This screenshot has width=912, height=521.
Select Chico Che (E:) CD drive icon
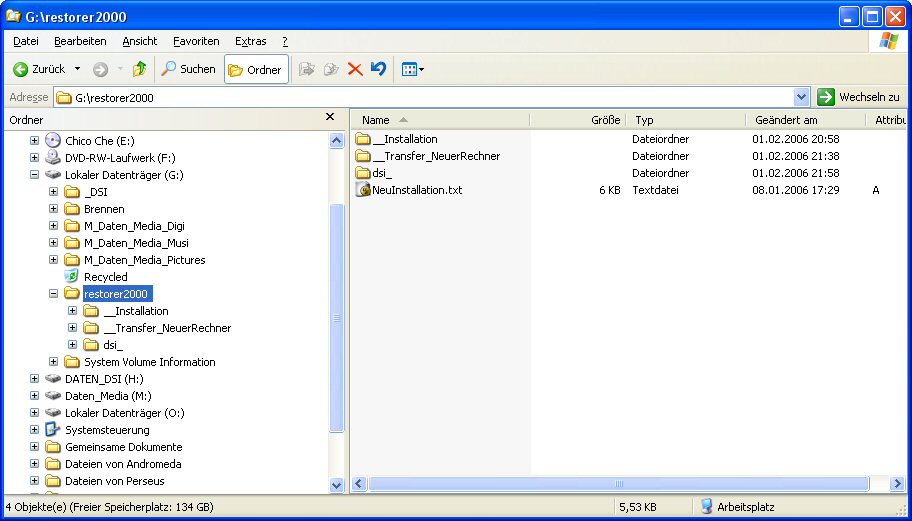click(x=53, y=140)
